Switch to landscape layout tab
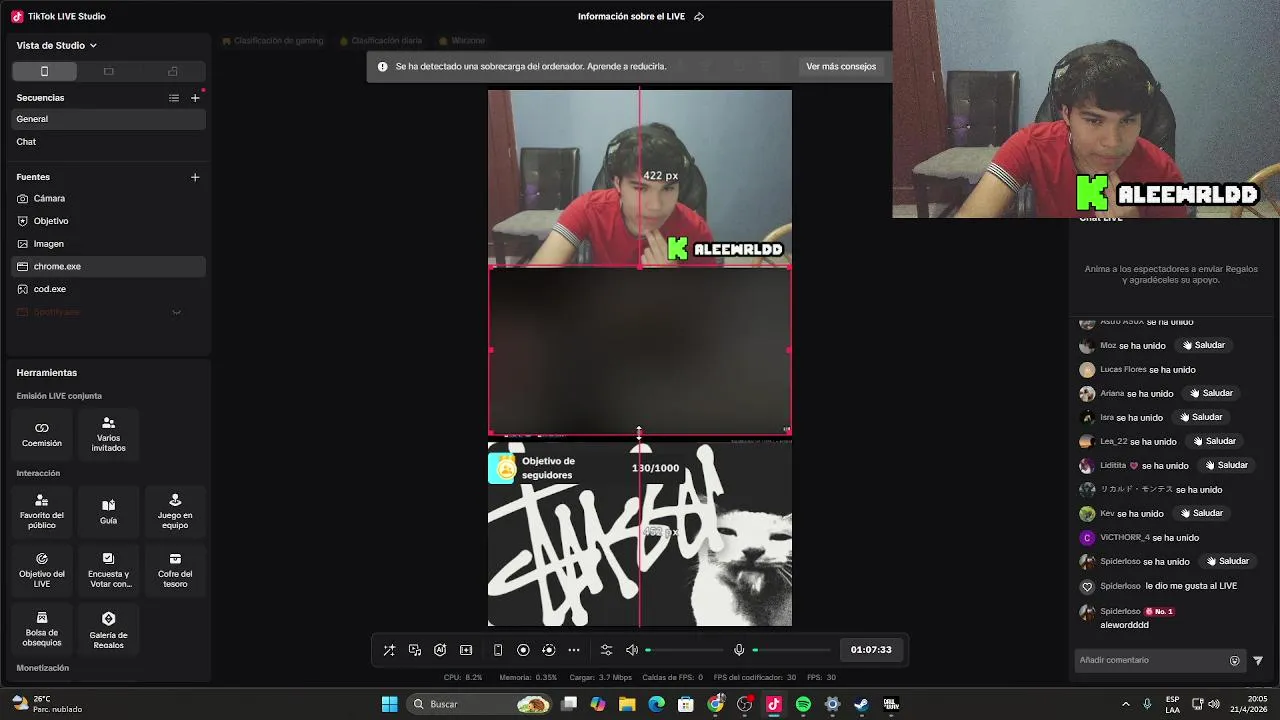 109,71
